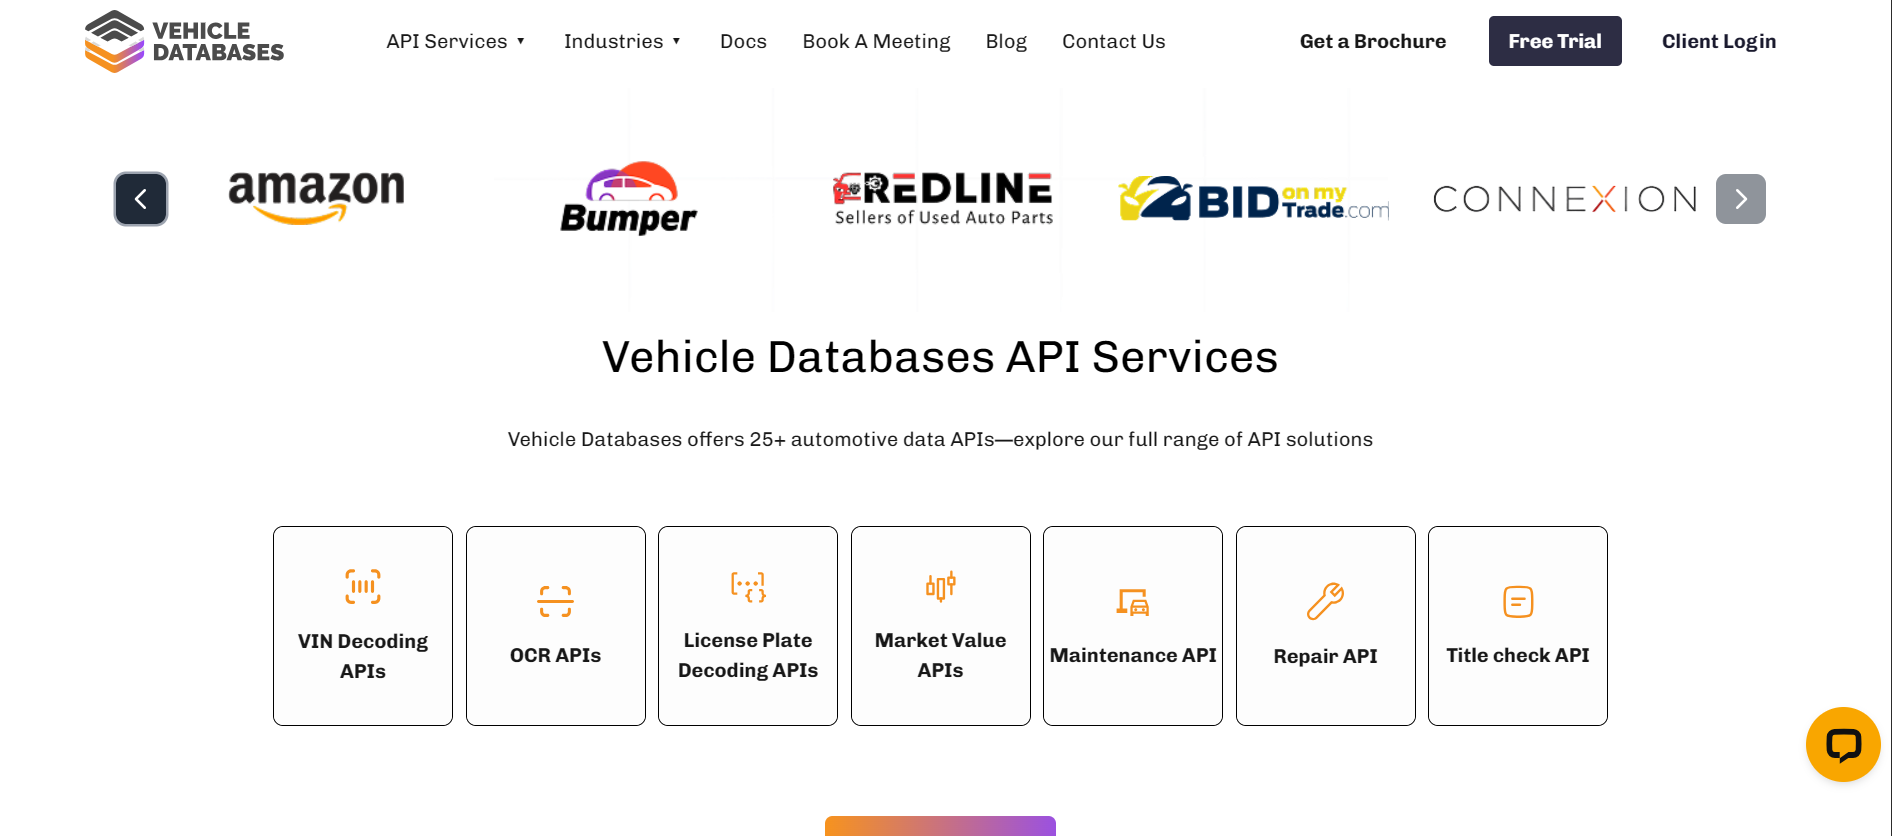
Task: Open the Docs menu item
Action: pyautogui.click(x=743, y=41)
